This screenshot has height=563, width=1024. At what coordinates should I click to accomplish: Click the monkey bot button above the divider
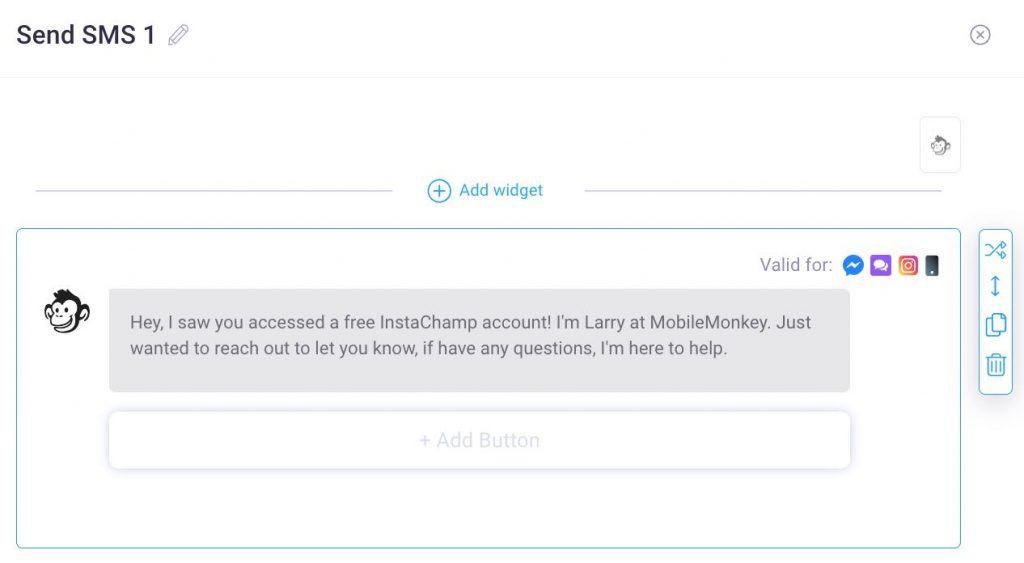click(940, 146)
